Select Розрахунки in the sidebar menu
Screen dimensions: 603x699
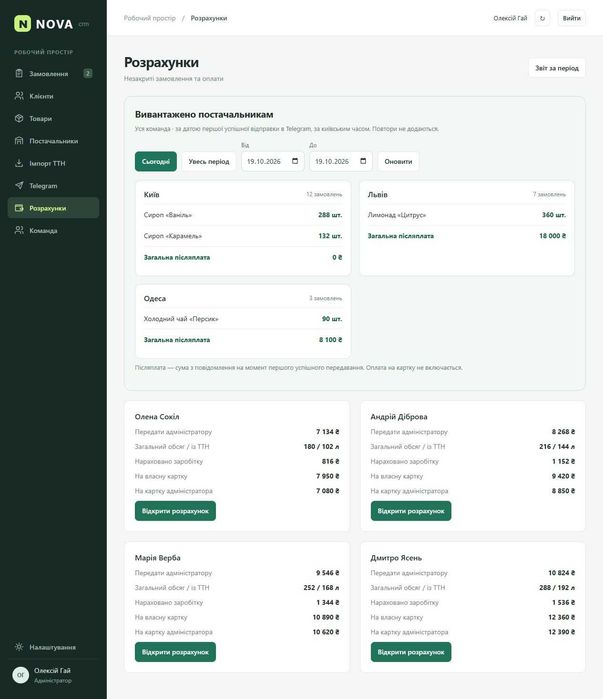point(53,208)
